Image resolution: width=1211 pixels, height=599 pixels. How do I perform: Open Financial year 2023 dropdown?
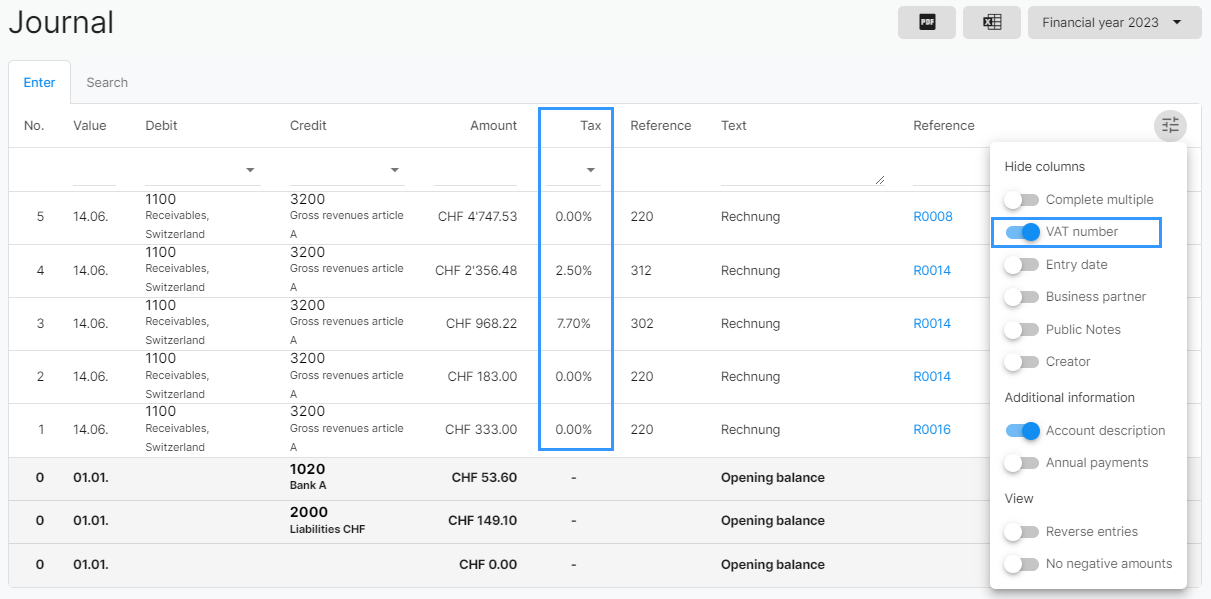point(1114,22)
